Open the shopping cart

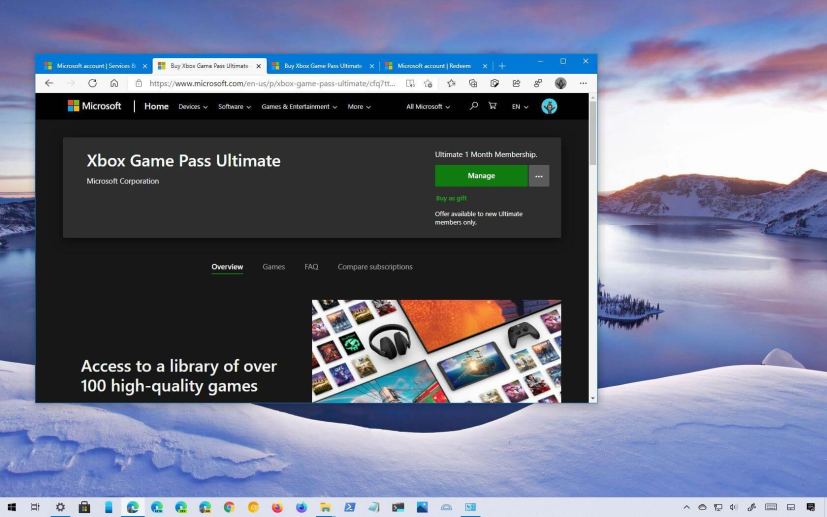(492, 106)
